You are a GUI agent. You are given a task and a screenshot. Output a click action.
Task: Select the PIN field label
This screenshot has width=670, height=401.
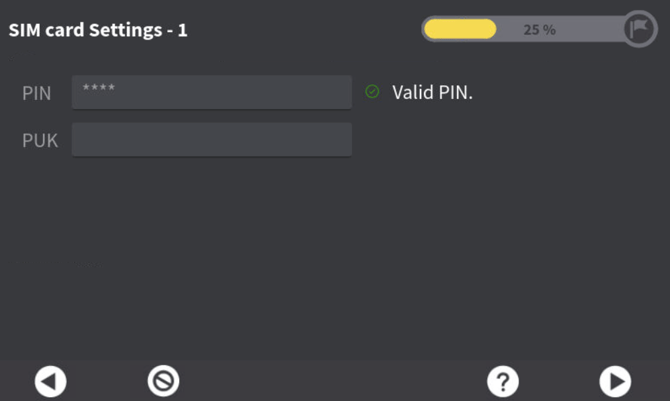(37, 93)
